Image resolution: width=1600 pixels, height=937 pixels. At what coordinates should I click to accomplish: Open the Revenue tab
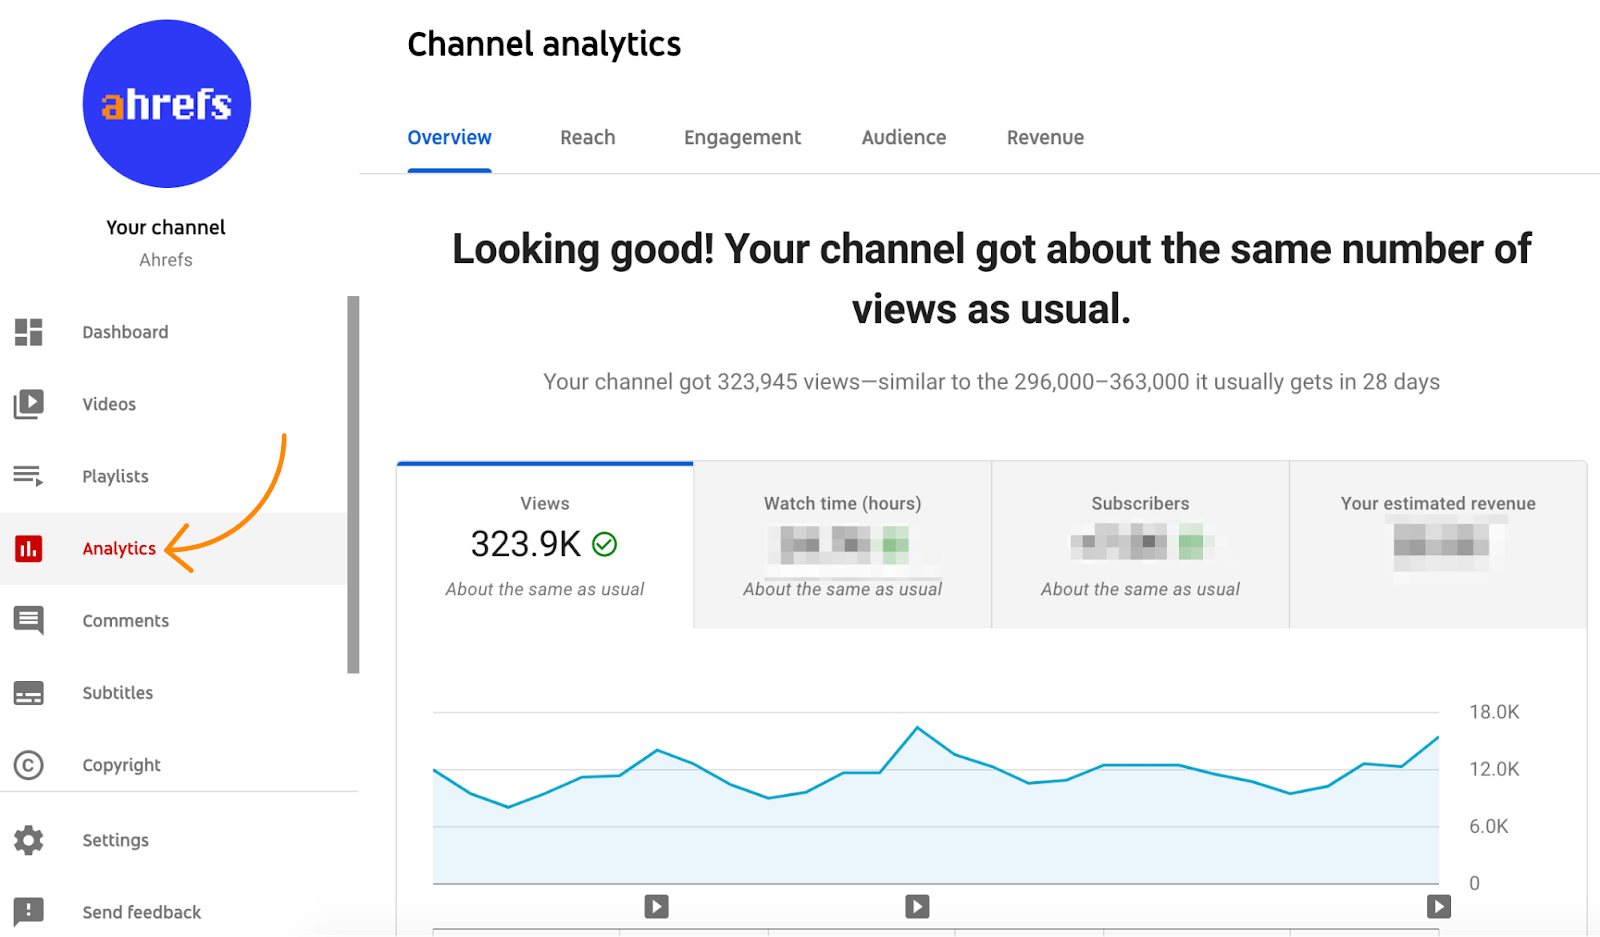(1044, 137)
